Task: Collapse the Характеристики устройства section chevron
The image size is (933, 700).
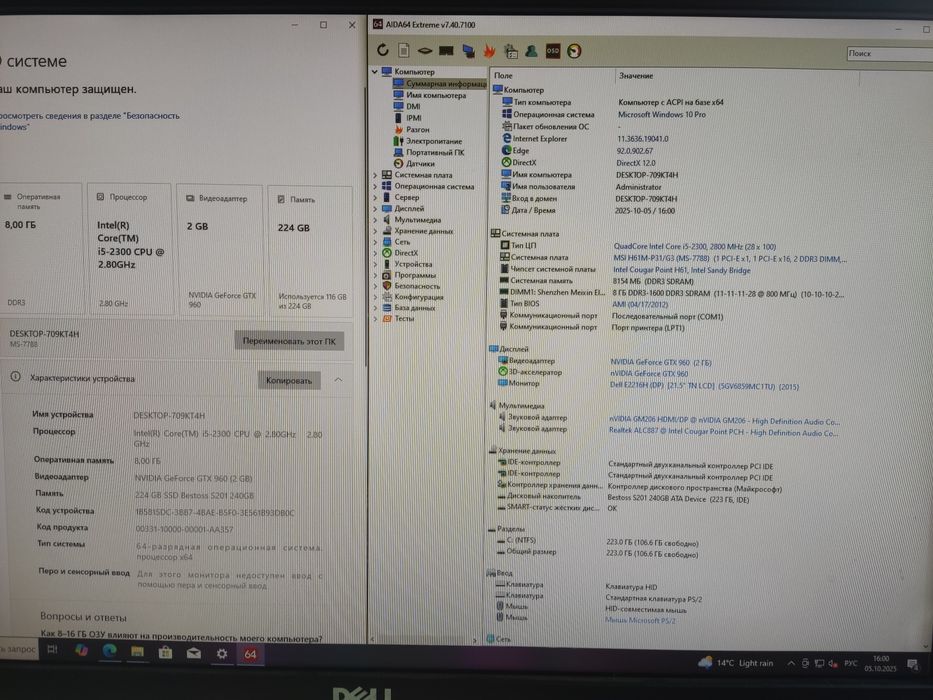Action: [x=338, y=380]
